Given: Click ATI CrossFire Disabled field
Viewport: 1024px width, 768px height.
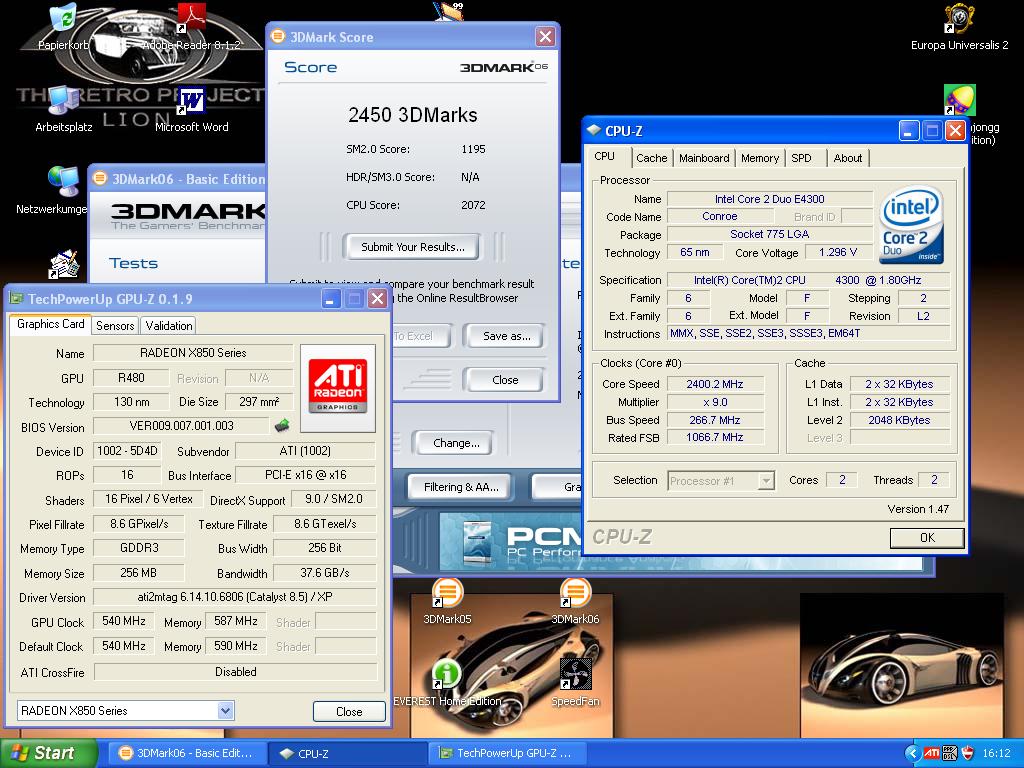Looking at the screenshot, I should (235, 672).
